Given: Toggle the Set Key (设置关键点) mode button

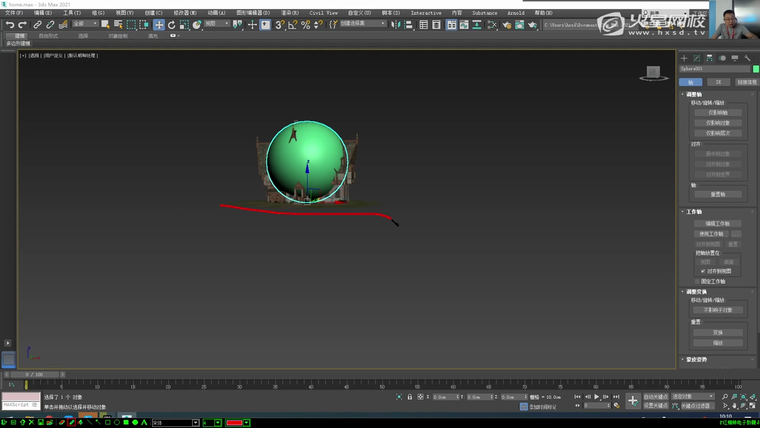Looking at the screenshot, I should coord(655,405).
